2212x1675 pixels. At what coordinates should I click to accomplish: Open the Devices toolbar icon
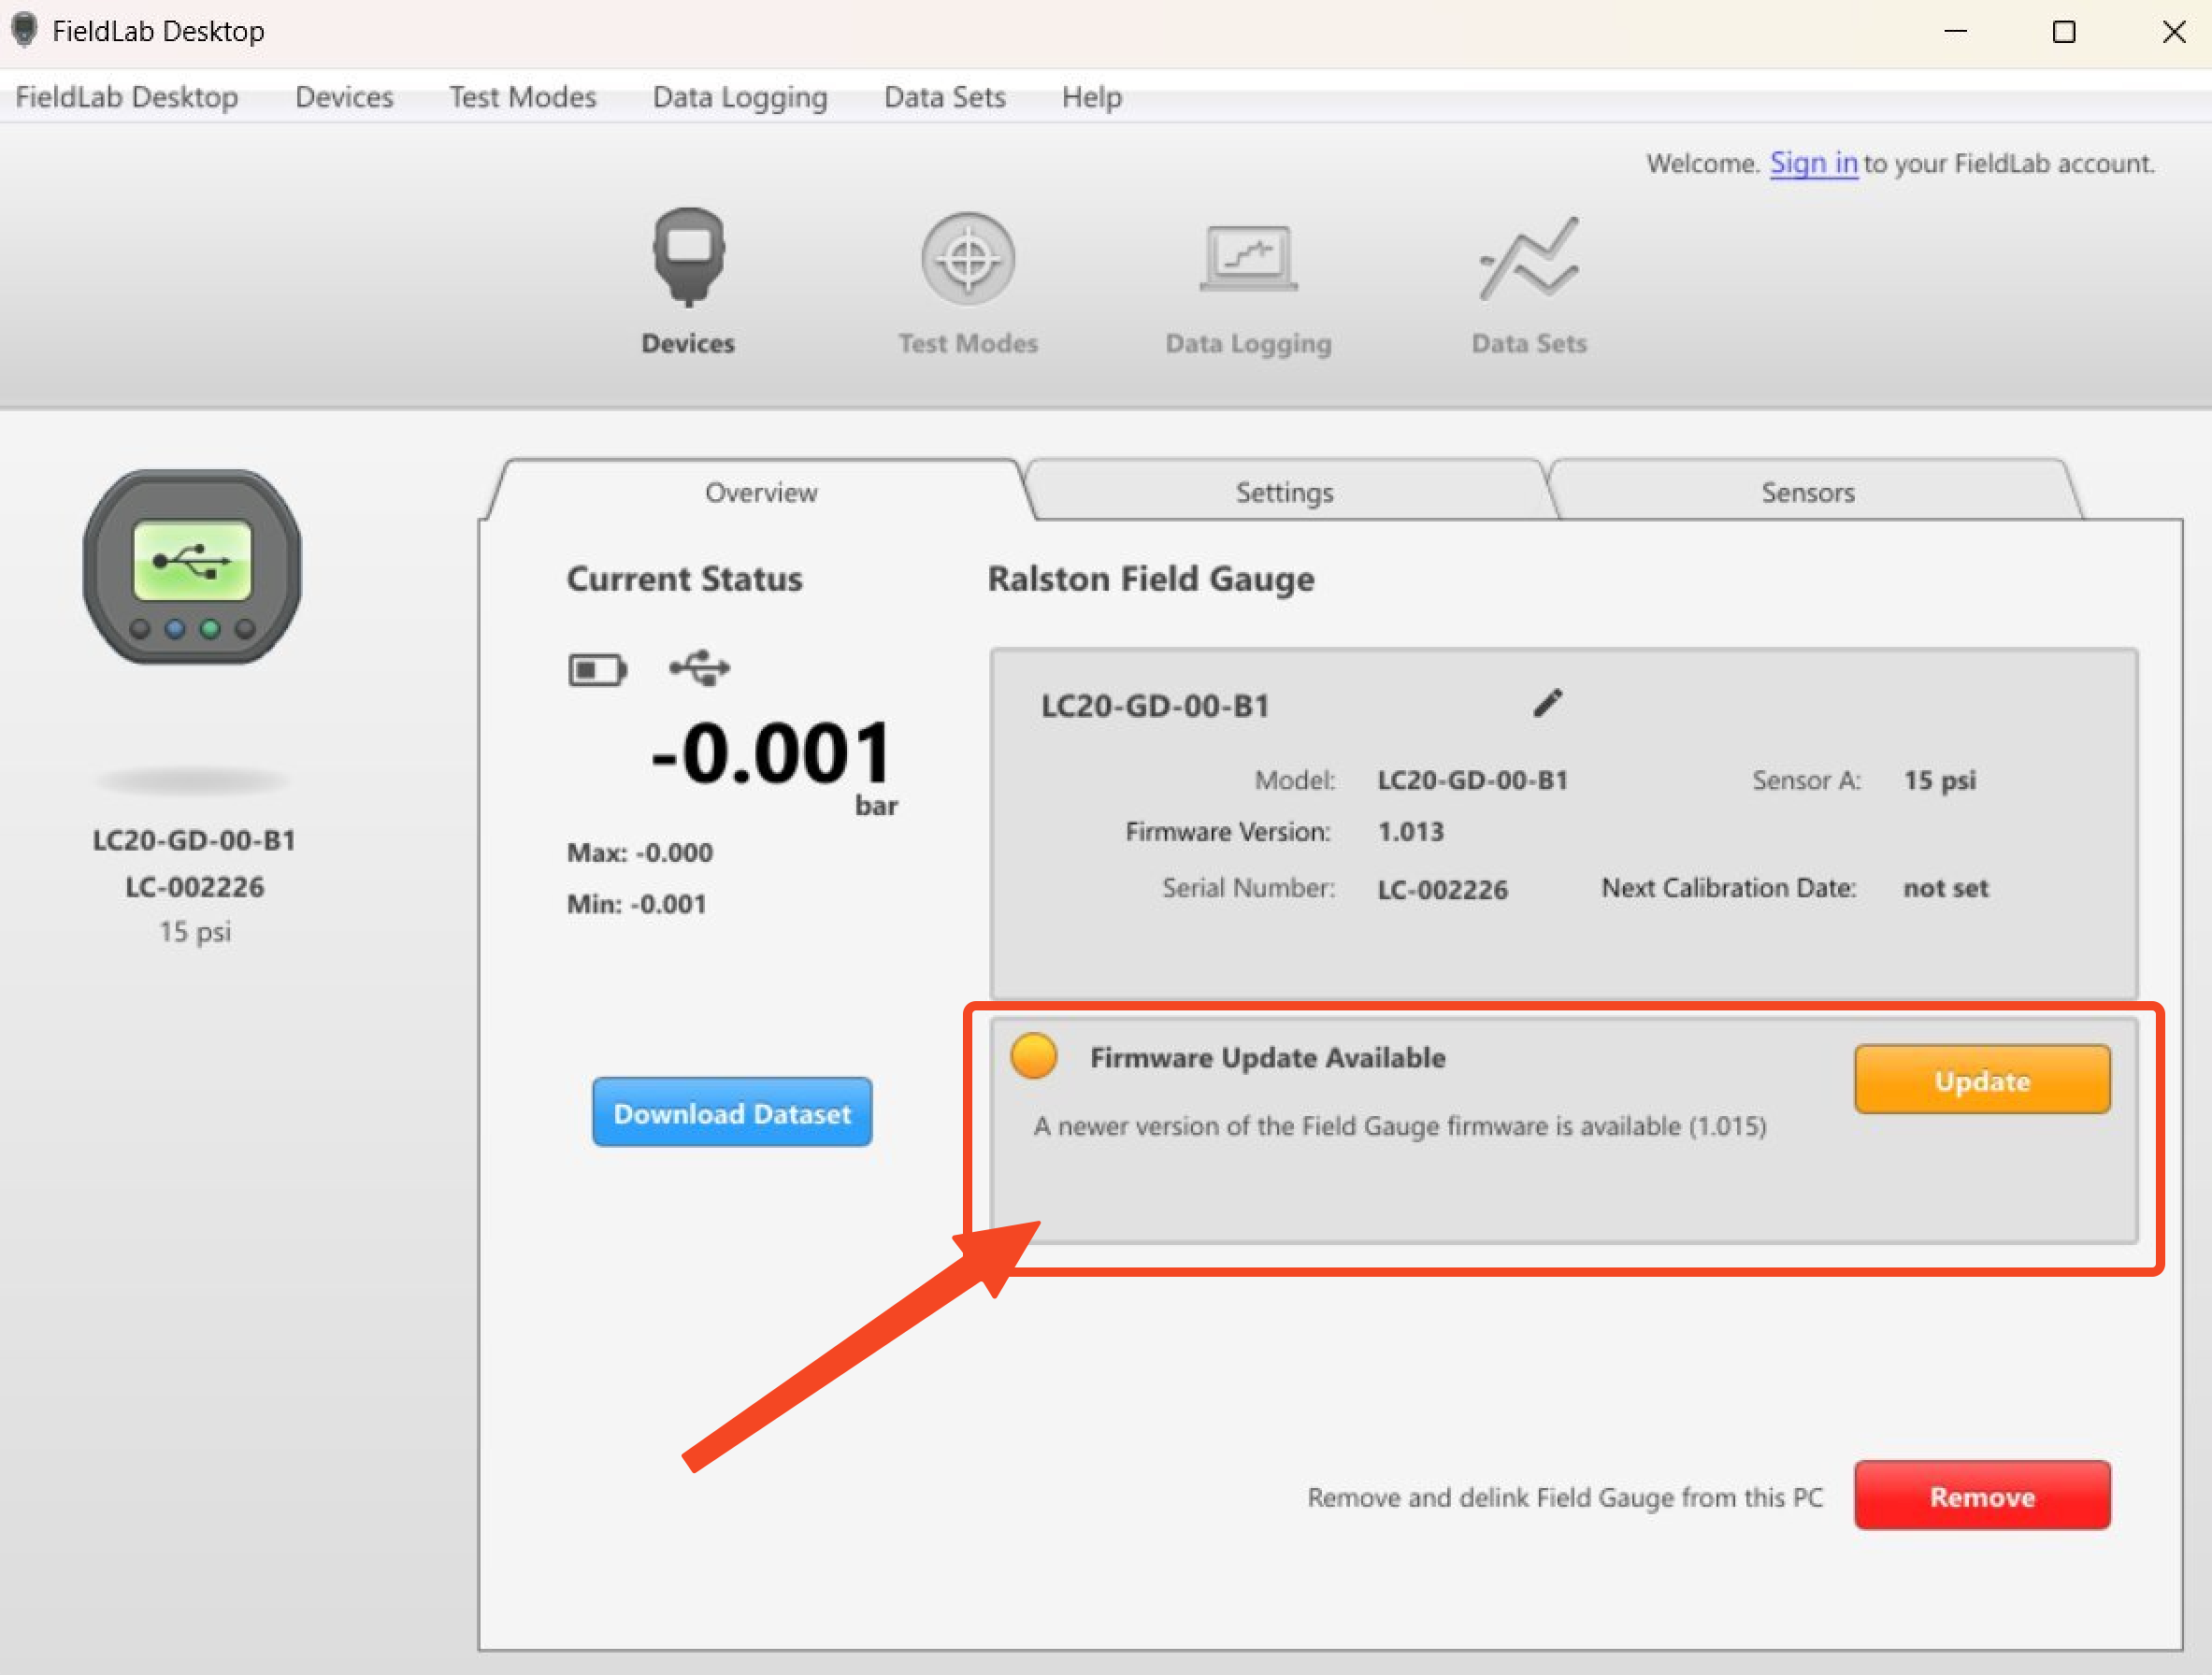[688, 258]
